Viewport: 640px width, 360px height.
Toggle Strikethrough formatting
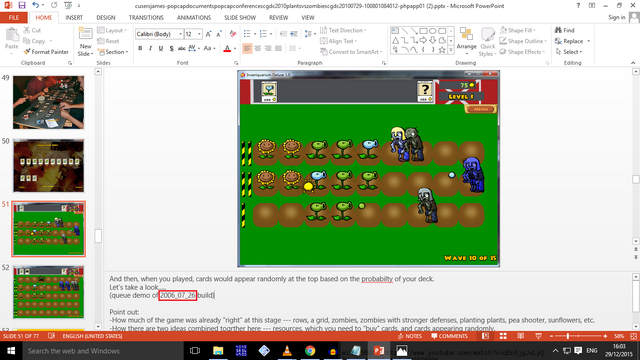[182, 49]
